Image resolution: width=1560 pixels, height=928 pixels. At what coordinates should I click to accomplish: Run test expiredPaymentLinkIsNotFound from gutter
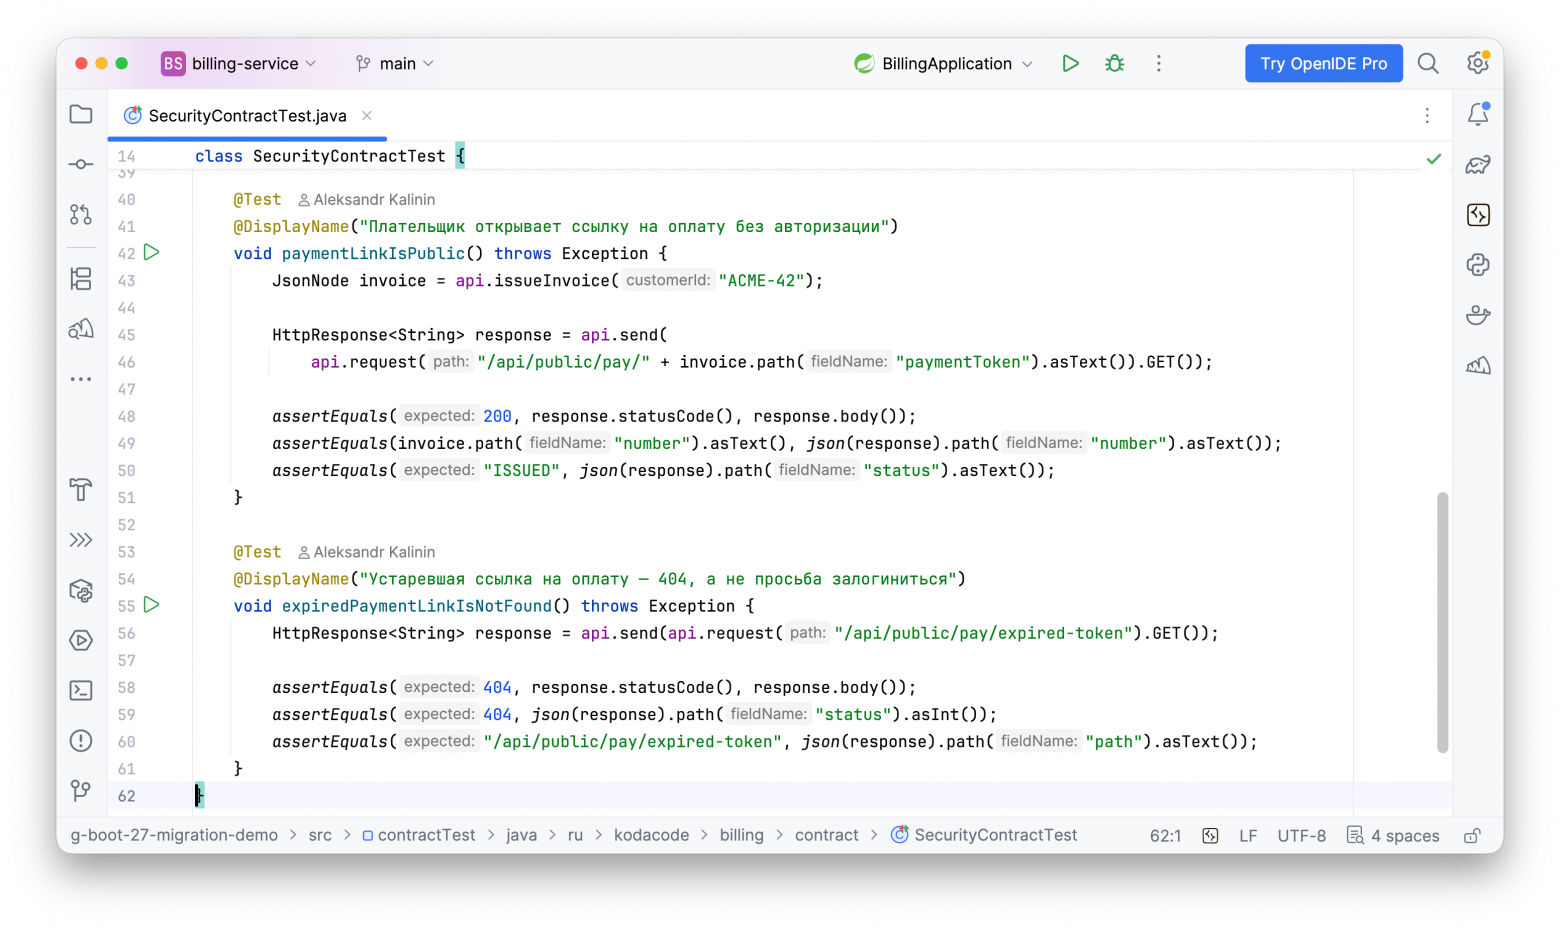pos(152,605)
